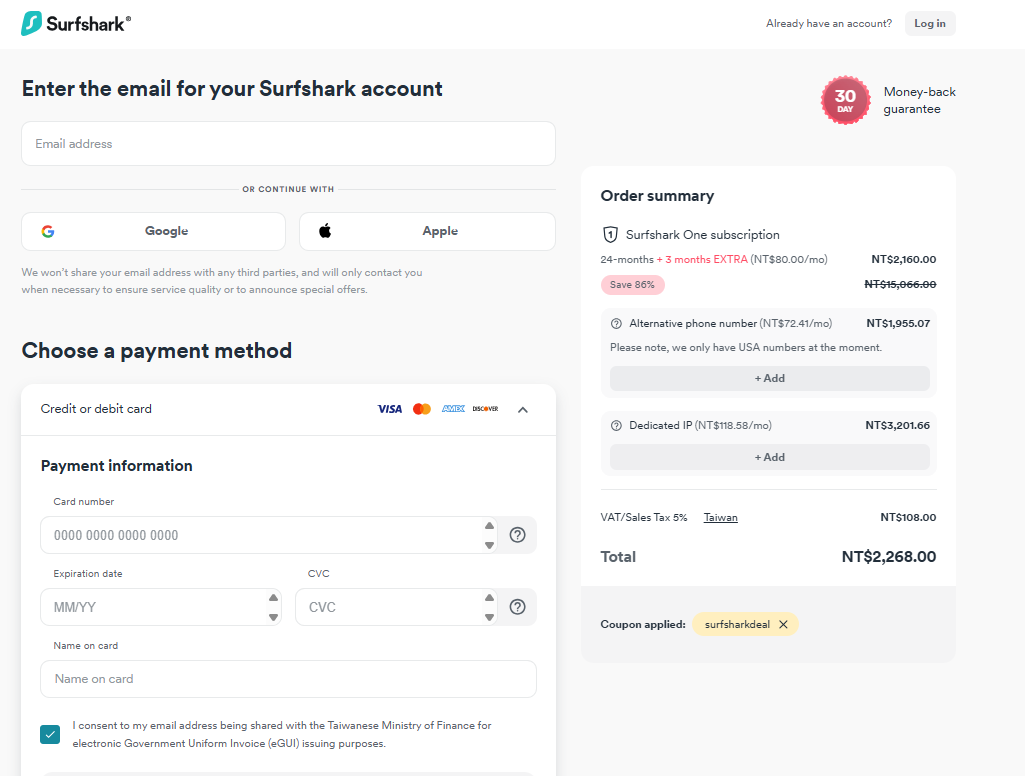This screenshot has width=1025, height=776.
Task: Focus the Name on card input
Action: 288,679
